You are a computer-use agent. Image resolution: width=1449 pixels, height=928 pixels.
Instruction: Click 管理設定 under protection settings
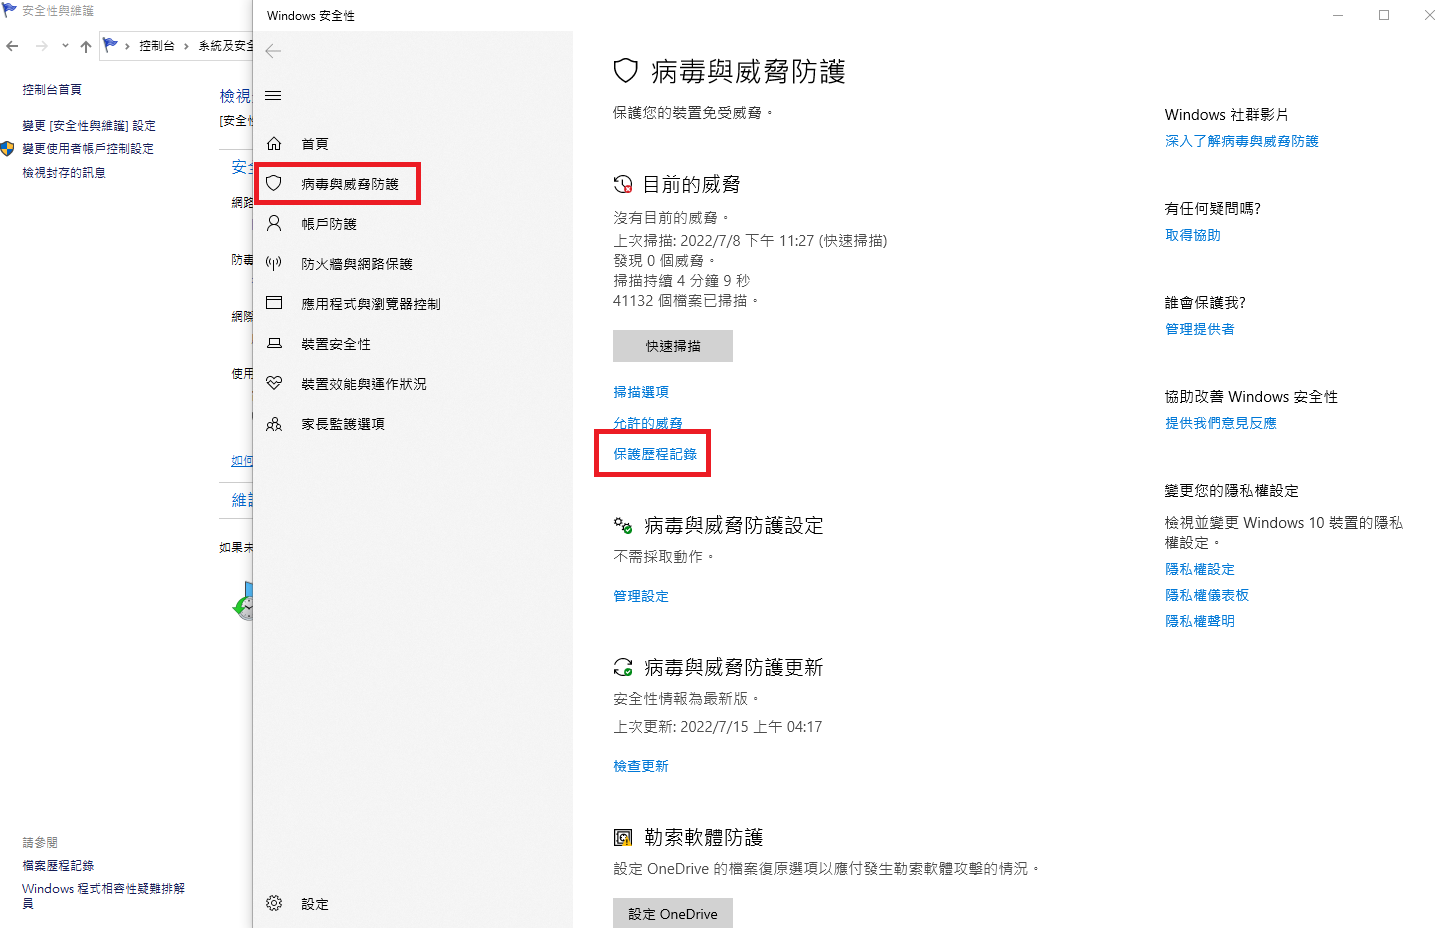[x=641, y=596]
